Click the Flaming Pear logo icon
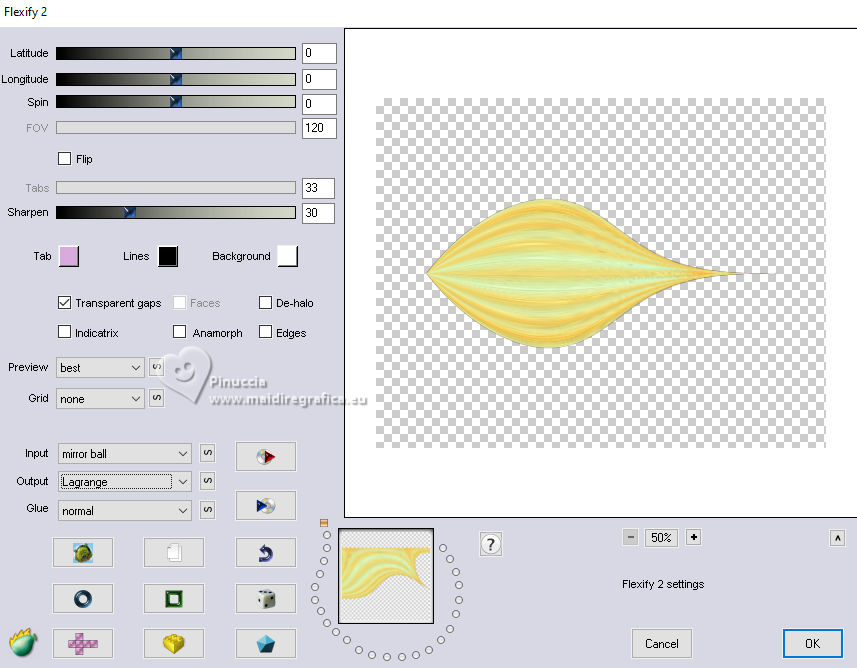857x668 pixels. click(23, 642)
